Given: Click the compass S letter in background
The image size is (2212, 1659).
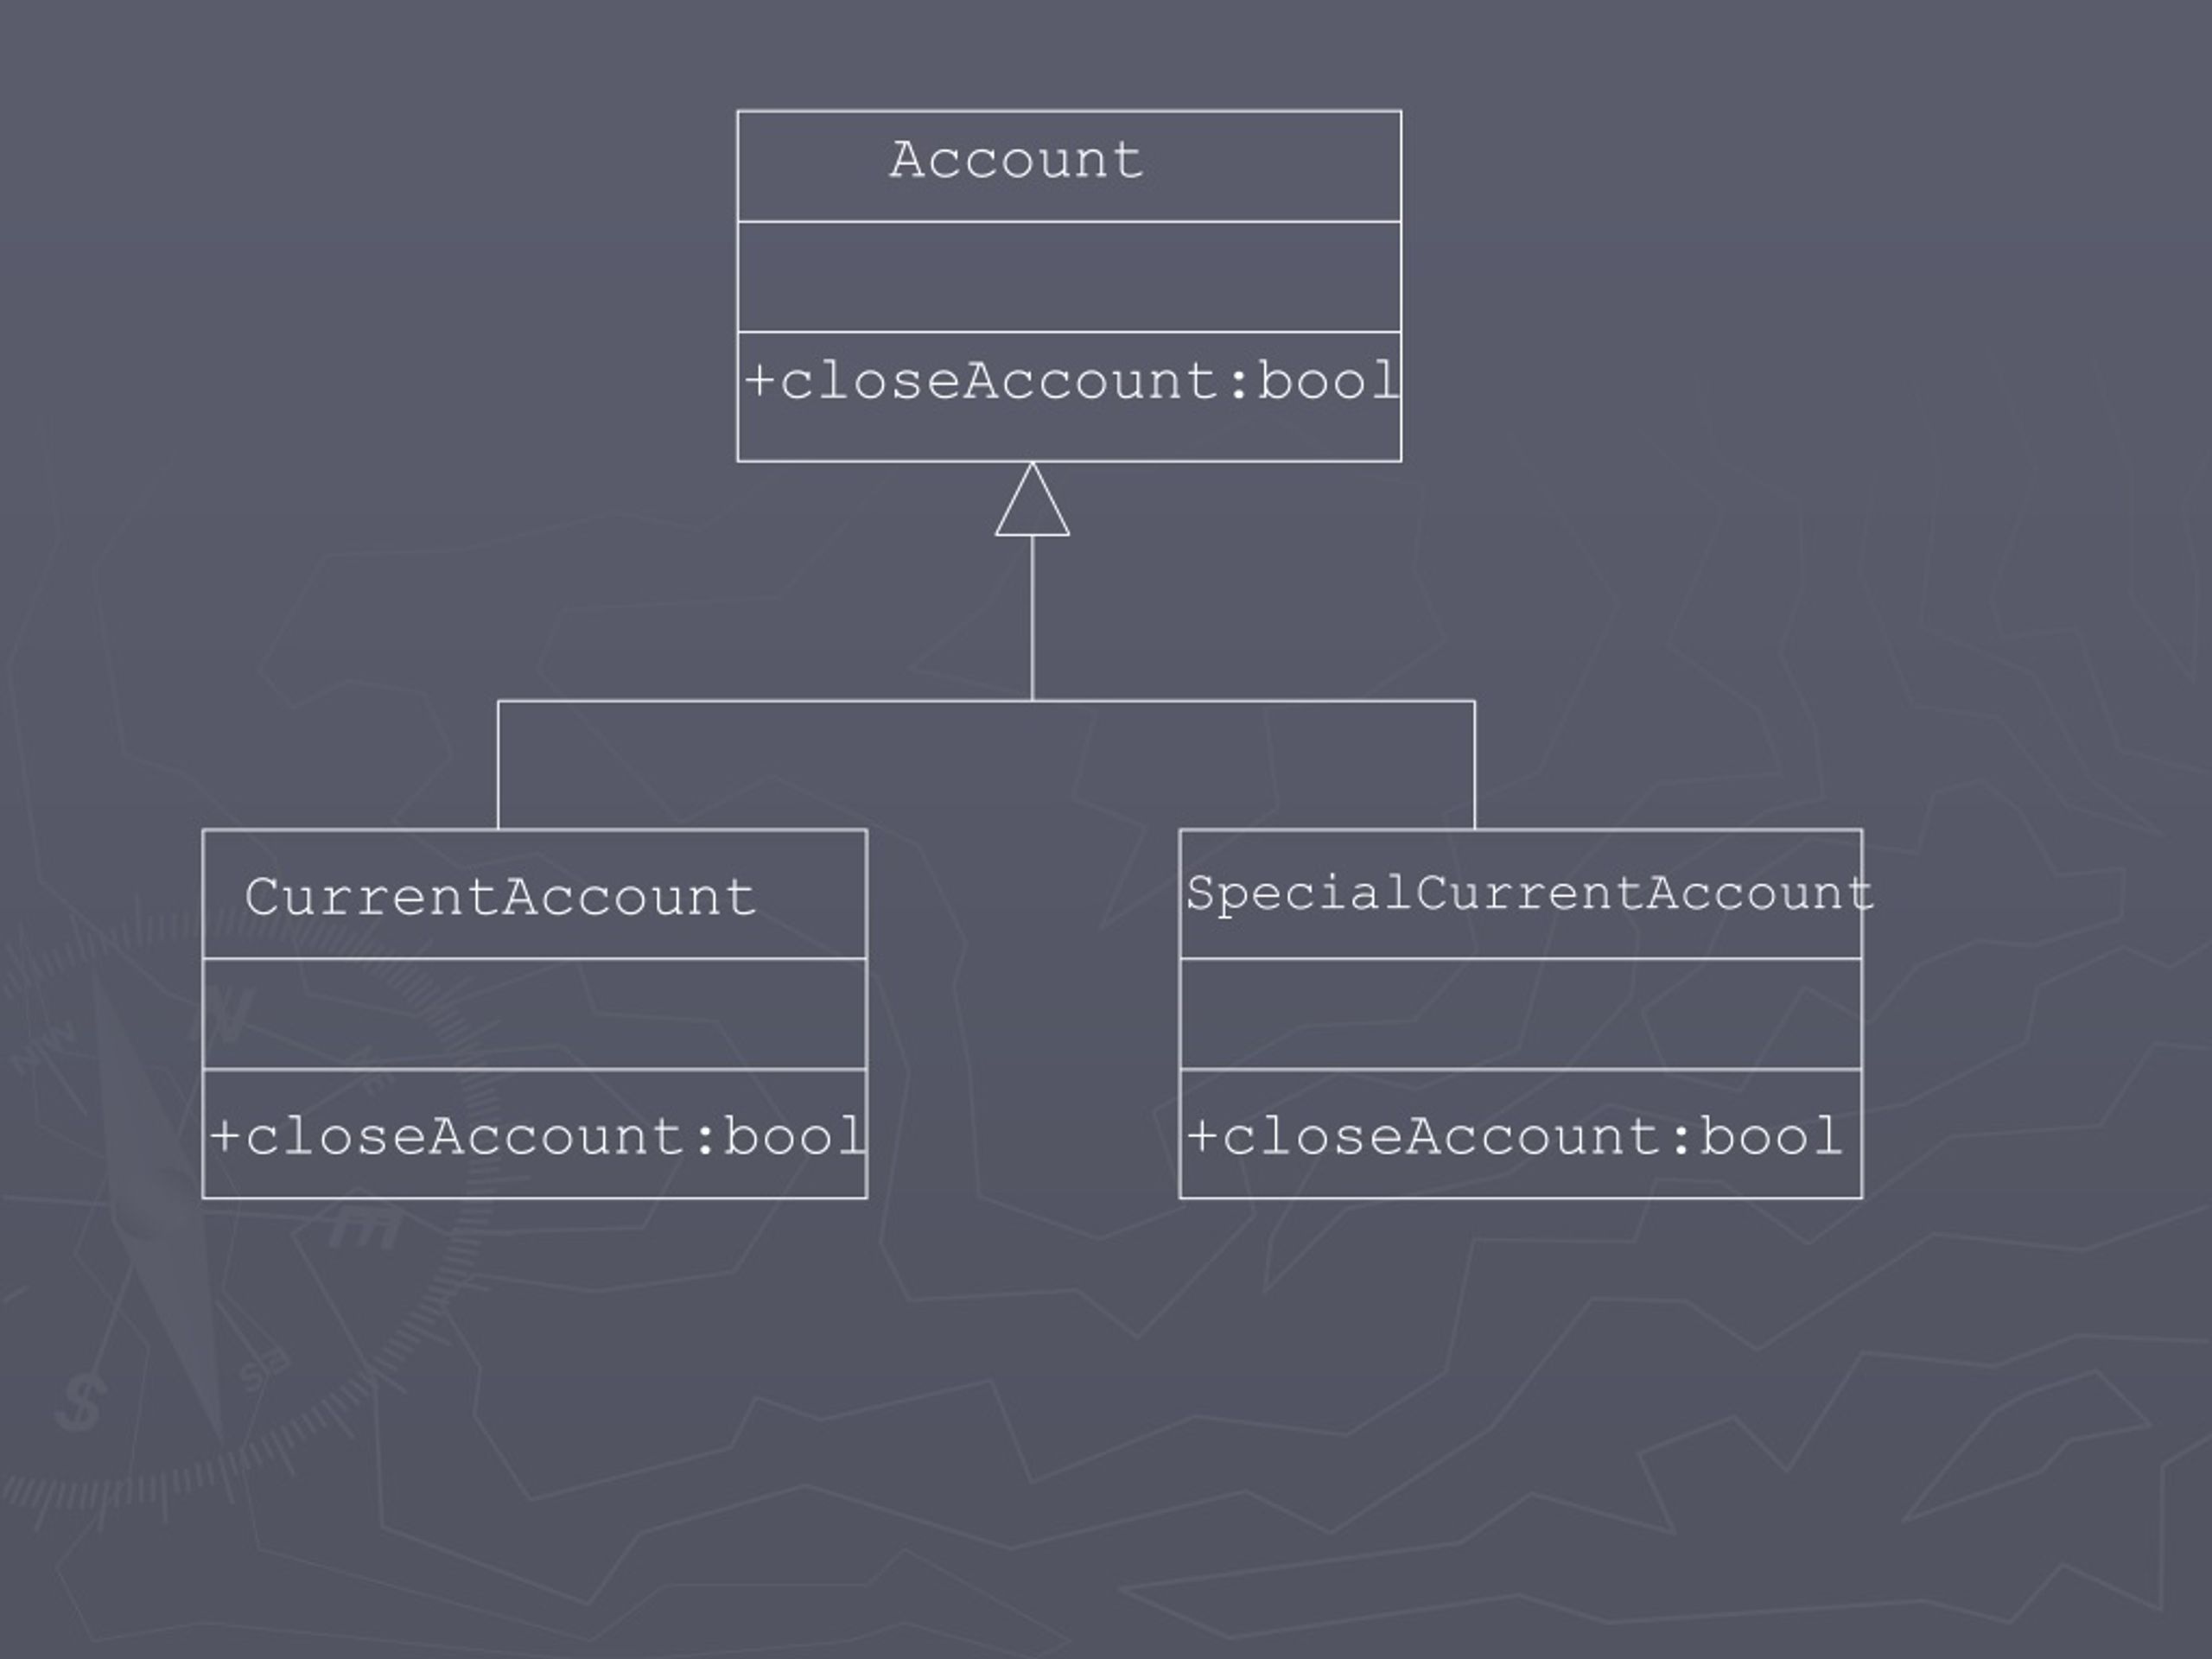Looking at the screenshot, I should (x=80, y=1402).
